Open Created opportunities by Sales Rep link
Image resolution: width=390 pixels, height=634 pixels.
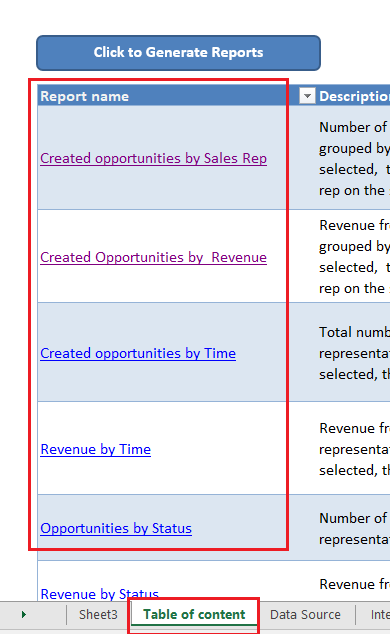click(x=154, y=158)
